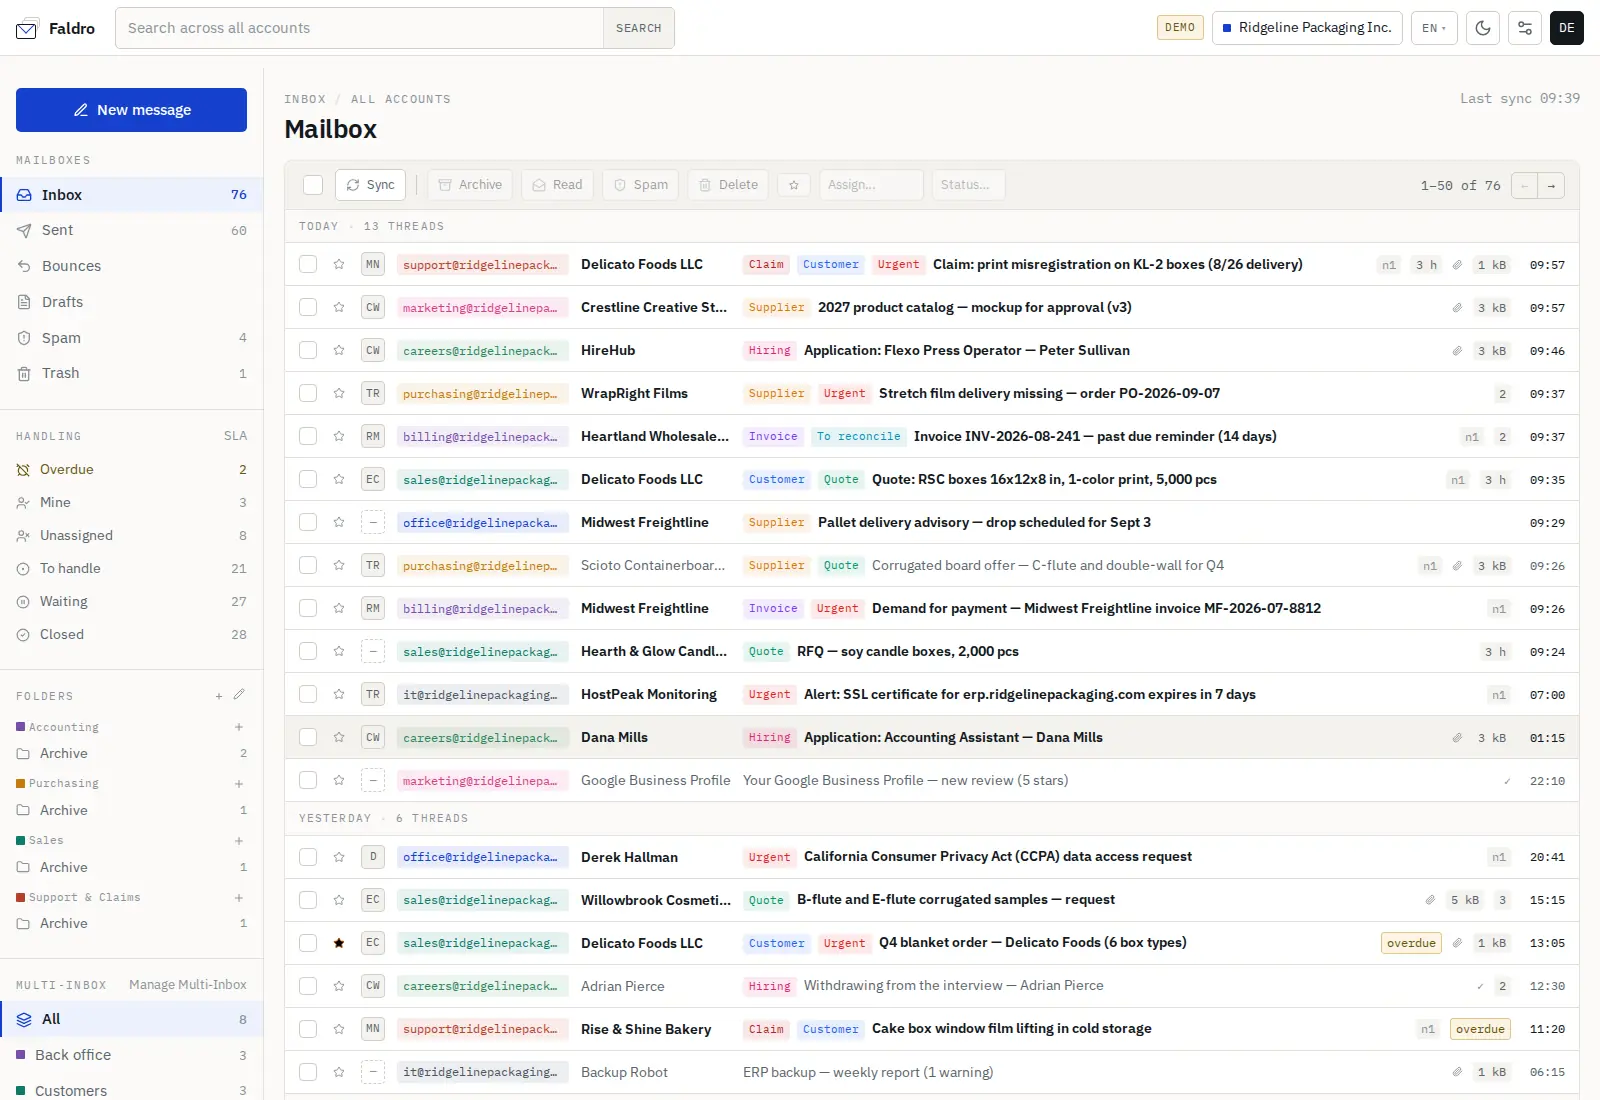Open the Status... dropdown

968,185
